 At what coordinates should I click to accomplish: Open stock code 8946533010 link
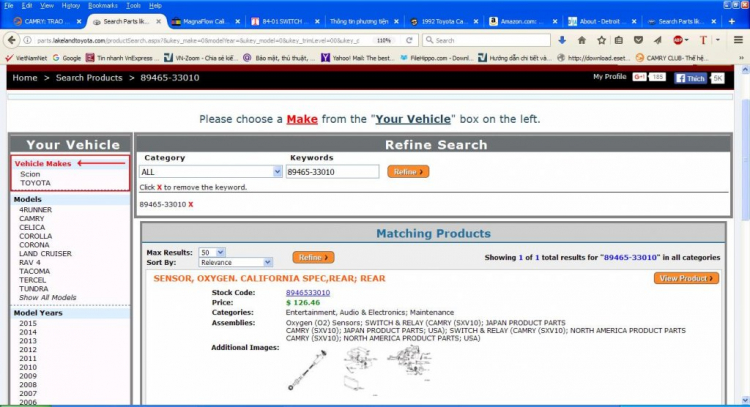point(308,293)
